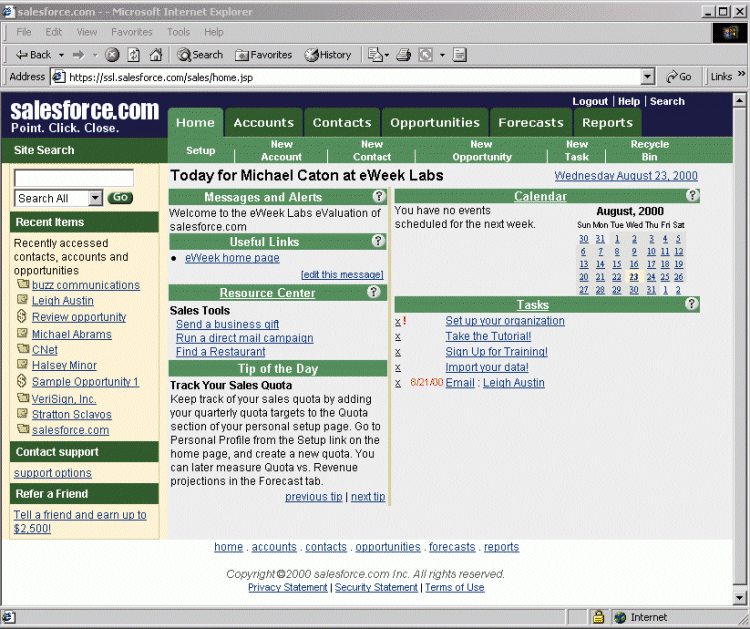
Task: Click the Setup sub-navigation link
Action: click(x=200, y=150)
